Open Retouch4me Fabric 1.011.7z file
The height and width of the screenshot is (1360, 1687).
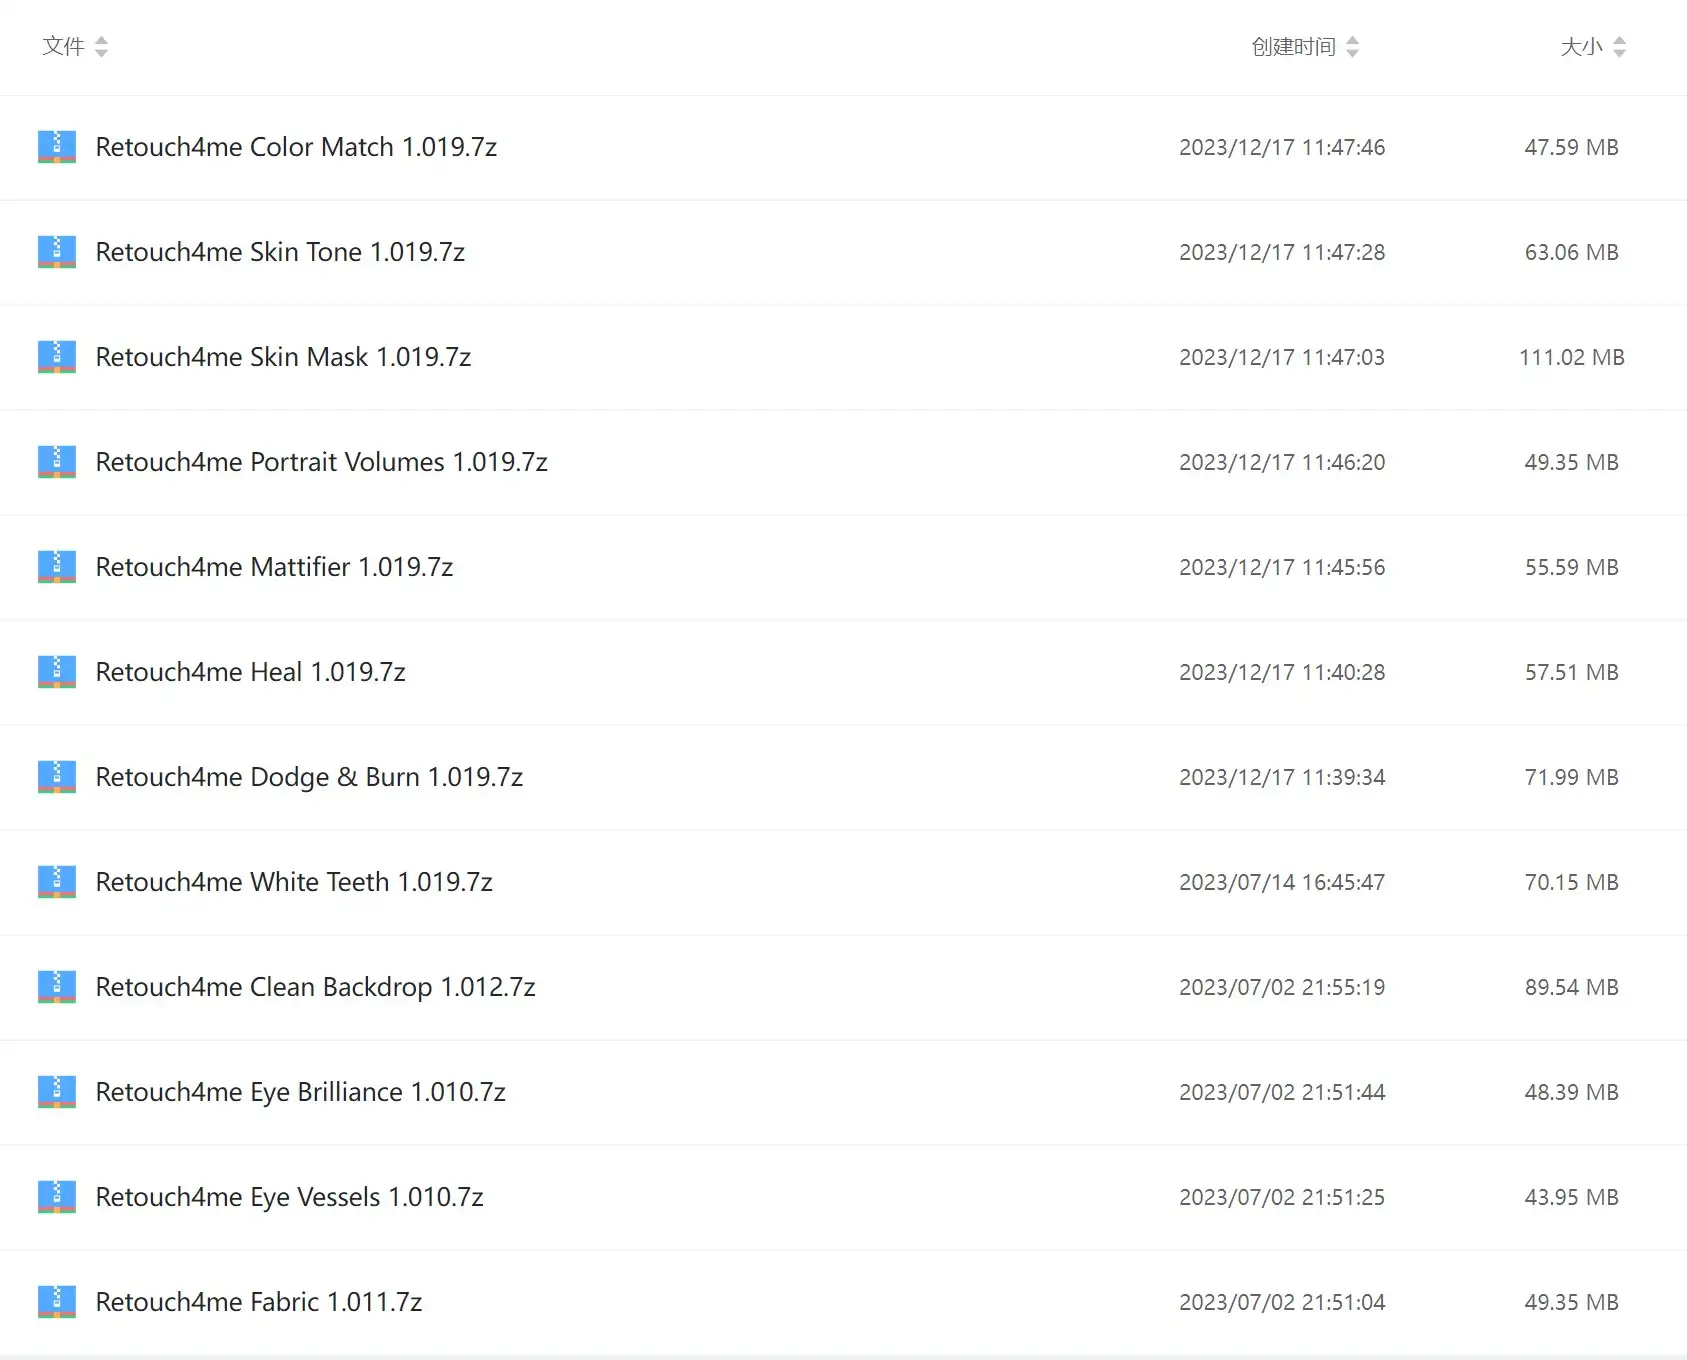tap(258, 1302)
